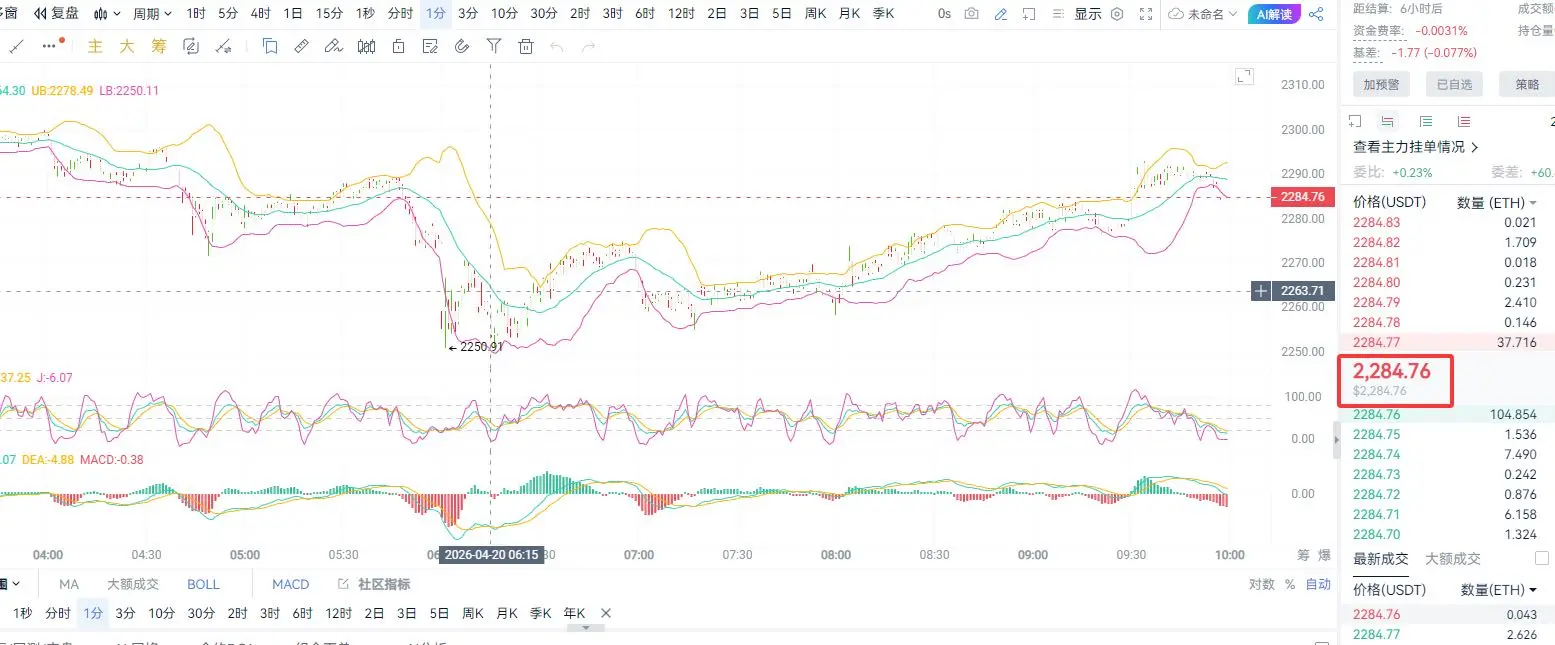The height and width of the screenshot is (645, 1555).
Task: Click the 加预警 add alert button
Action: pos(1382,85)
